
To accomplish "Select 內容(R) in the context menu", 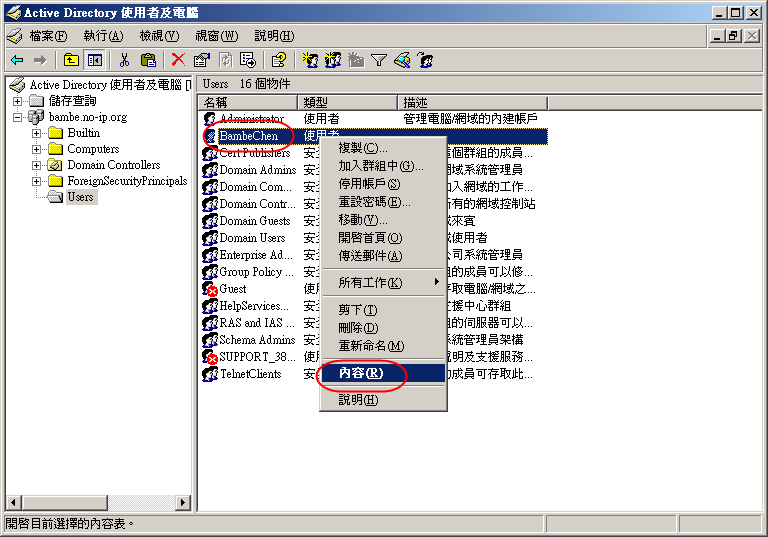I will [361, 373].
